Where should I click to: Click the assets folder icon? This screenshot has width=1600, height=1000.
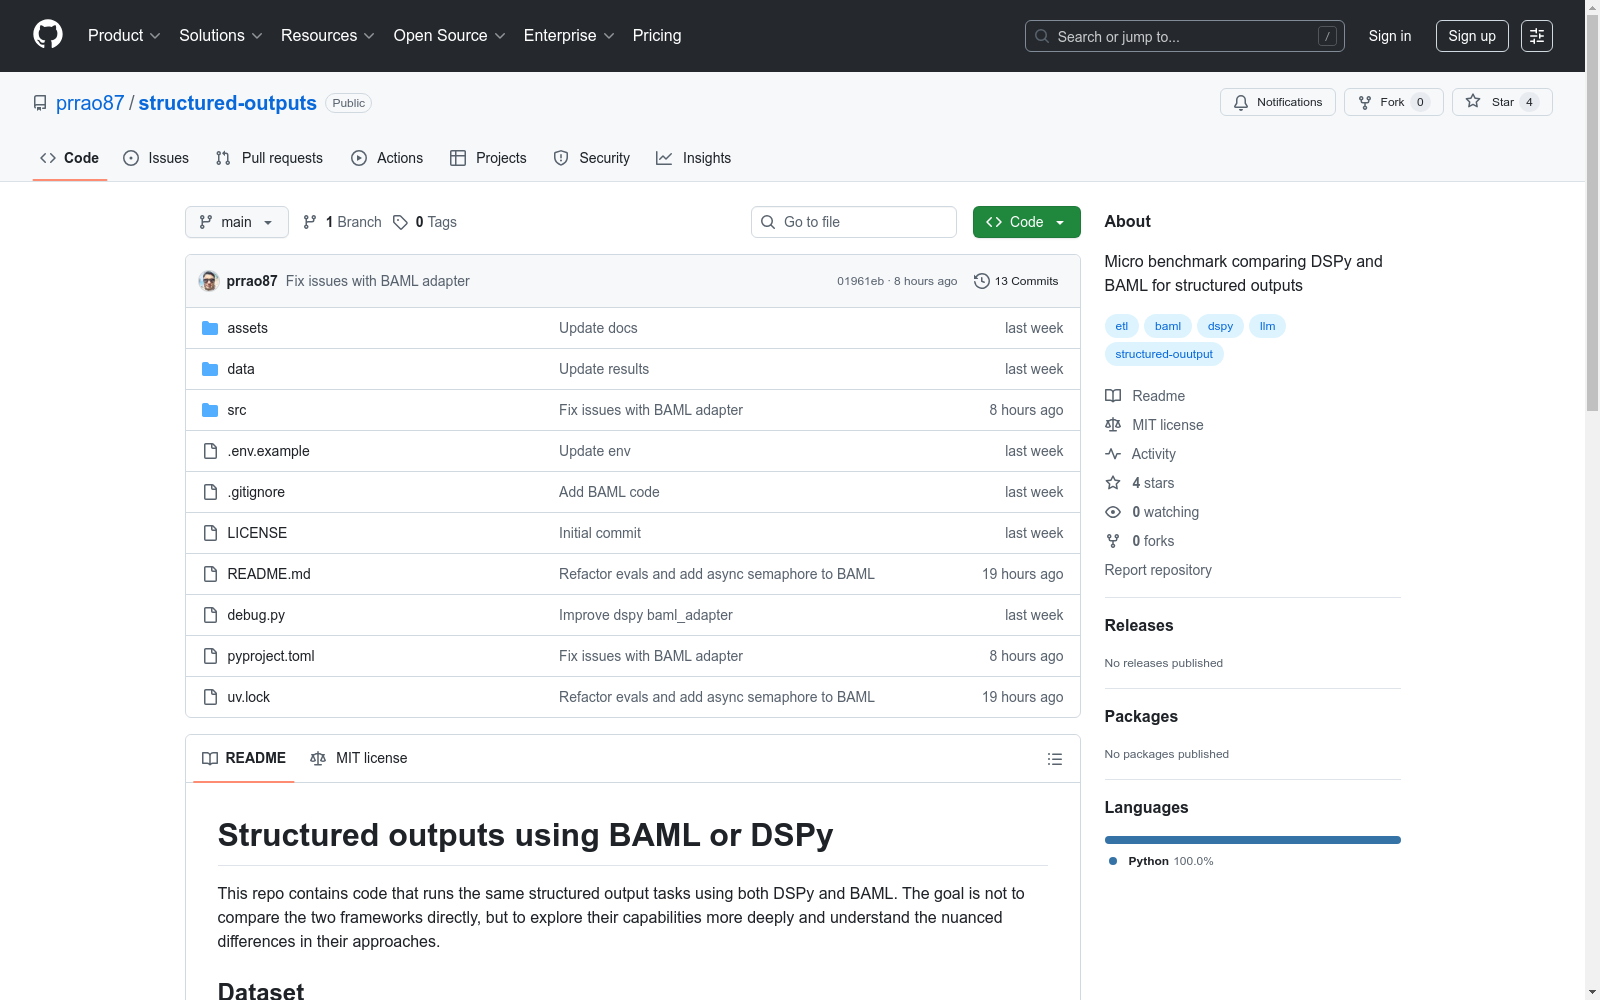210,328
